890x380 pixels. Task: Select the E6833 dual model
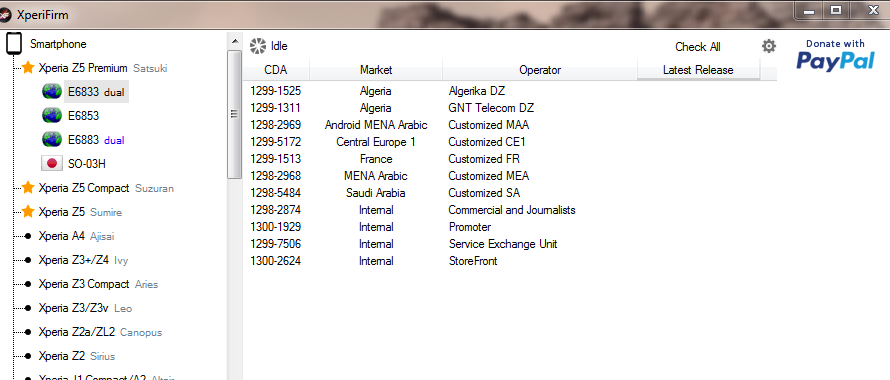pos(96,91)
